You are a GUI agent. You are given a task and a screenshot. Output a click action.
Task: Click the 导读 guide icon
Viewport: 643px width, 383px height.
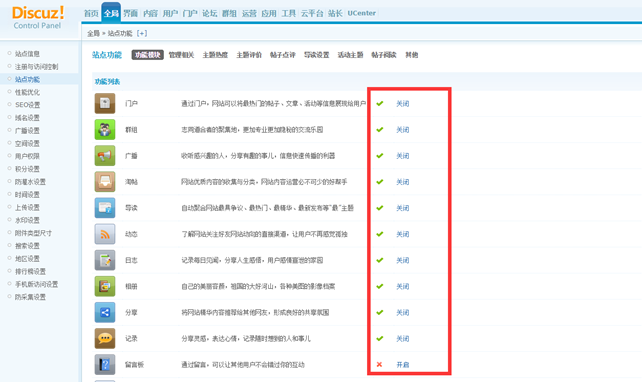pyautogui.click(x=105, y=208)
